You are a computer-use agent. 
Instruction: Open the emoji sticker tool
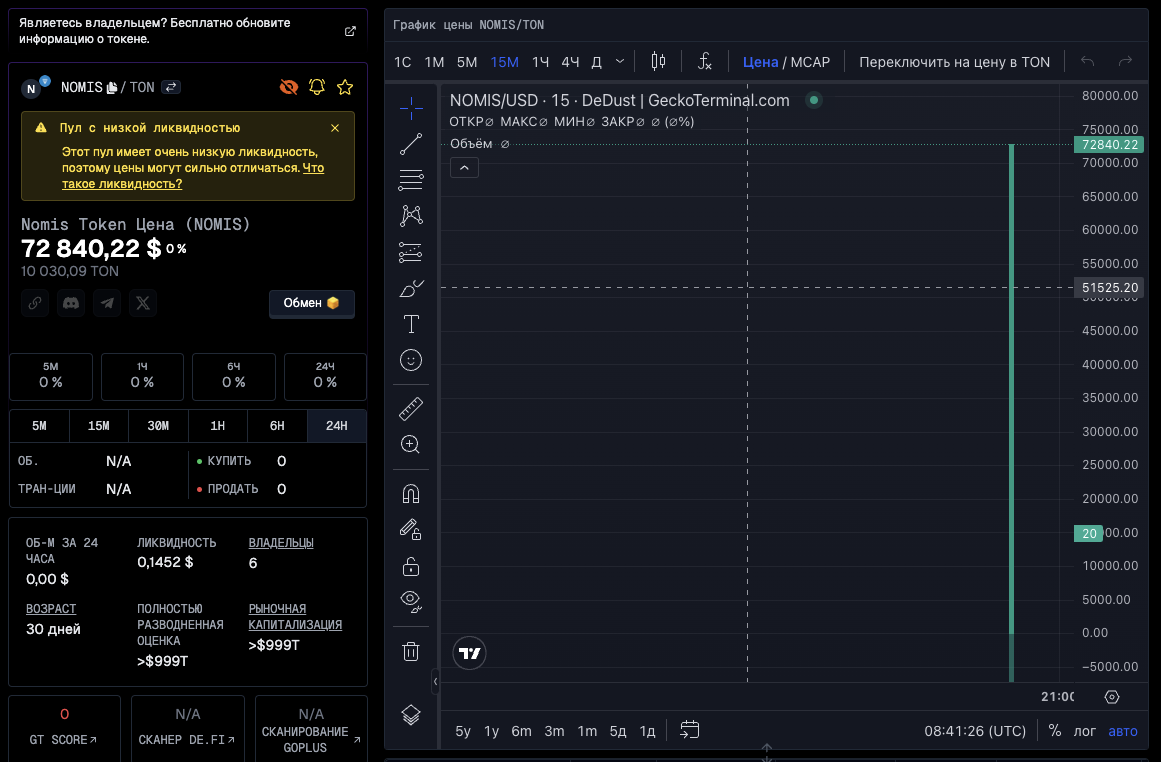pyautogui.click(x=411, y=360)
